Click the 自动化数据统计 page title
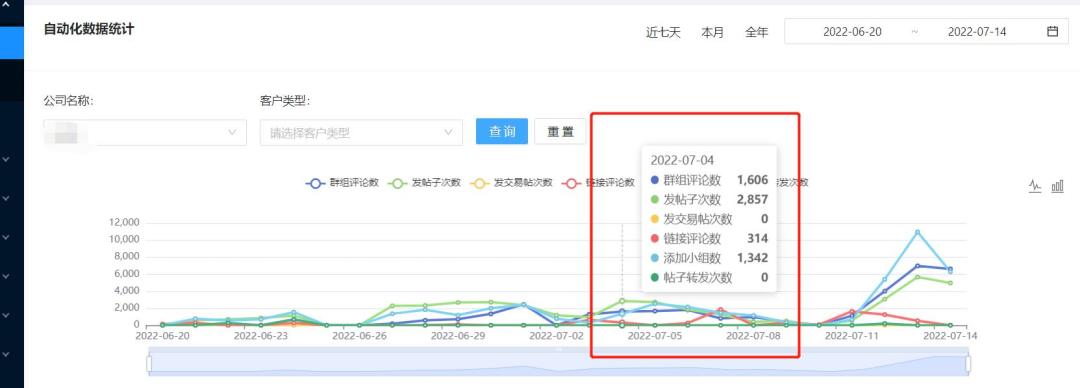The image size is (1080, 388). pyautogui.click(x=89, y=29)
